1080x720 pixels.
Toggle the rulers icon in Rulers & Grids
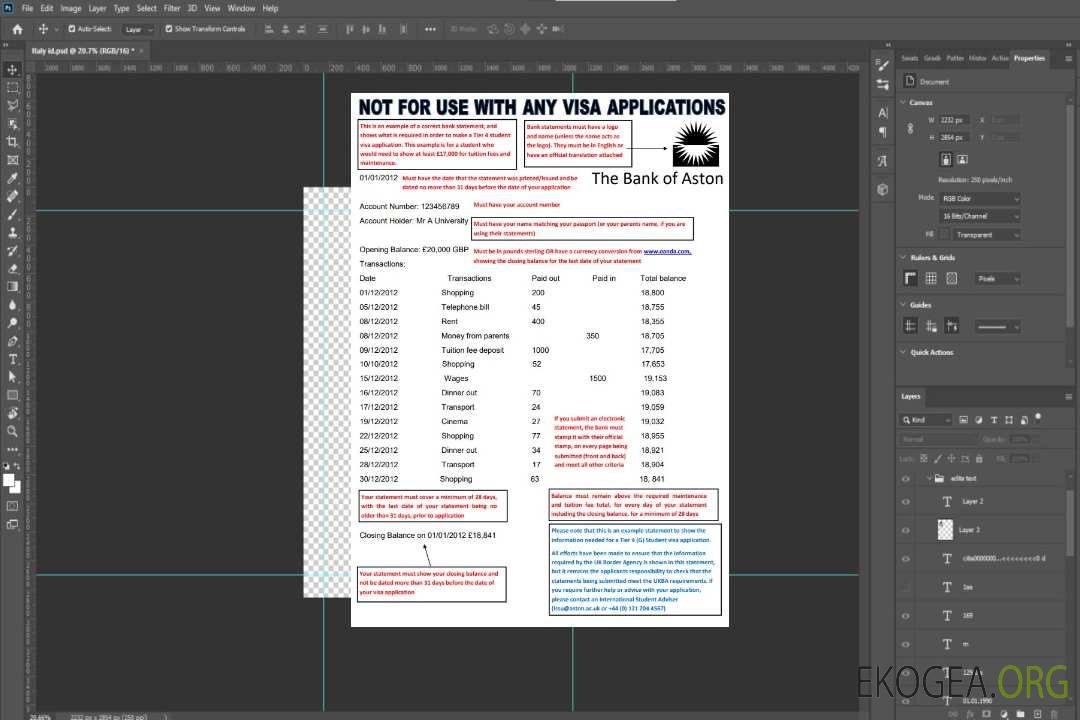pos(910,279)
